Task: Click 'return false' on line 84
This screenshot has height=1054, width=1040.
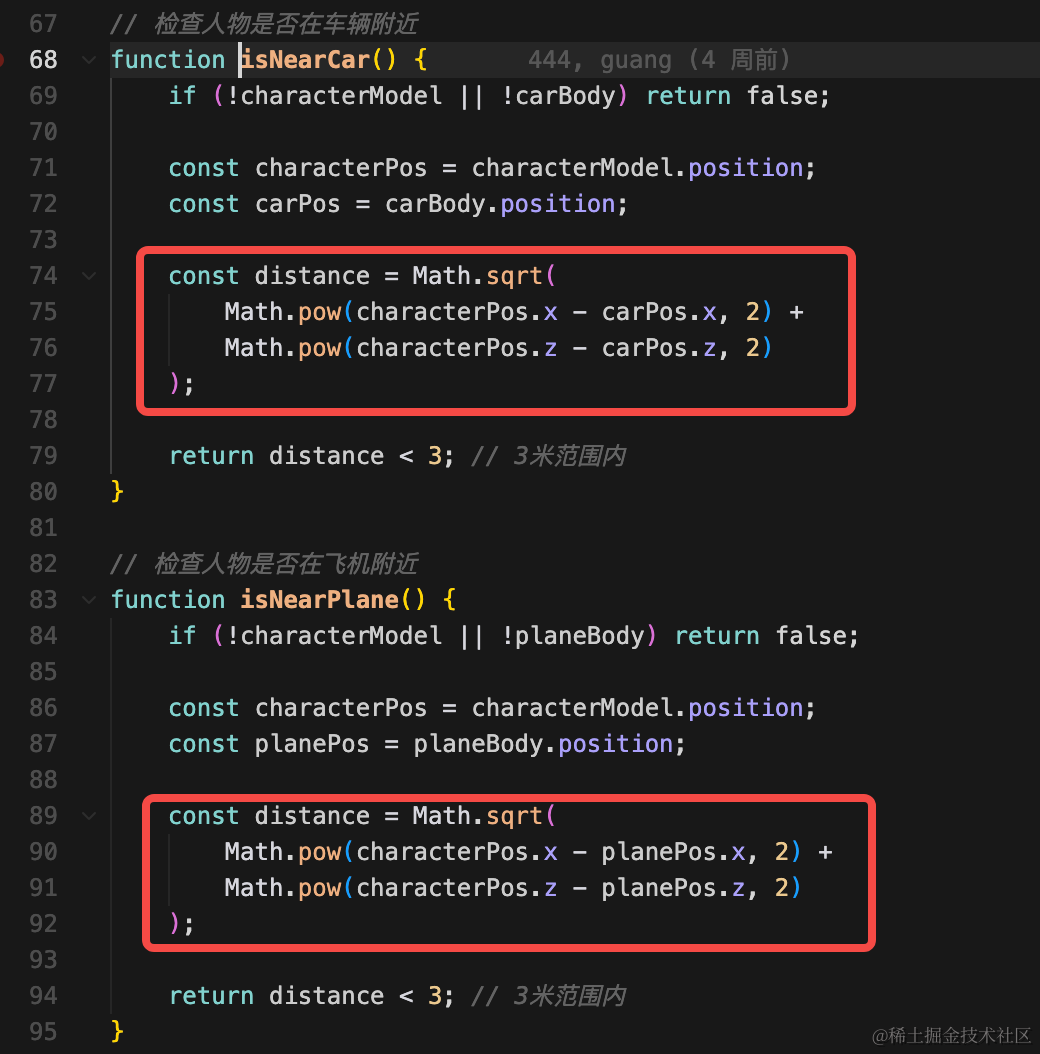Action: click(x=761, y=636)
